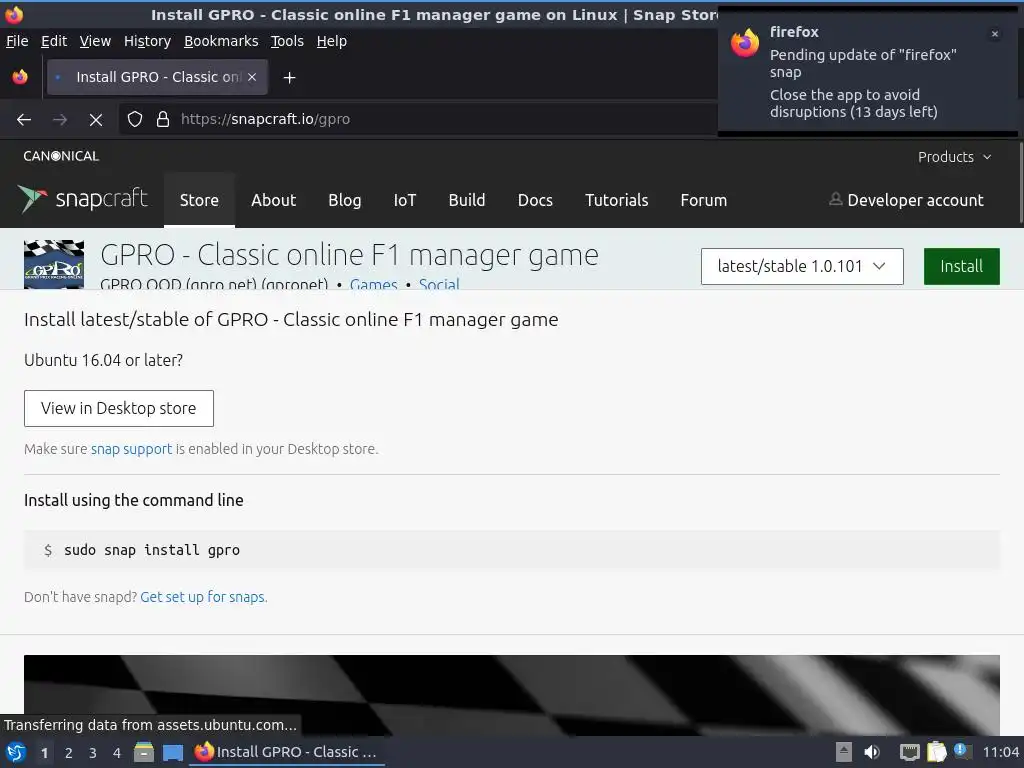Screen dimensions: 1024x768
Task: Click the snapcraft logo
Action: [83, 199]
